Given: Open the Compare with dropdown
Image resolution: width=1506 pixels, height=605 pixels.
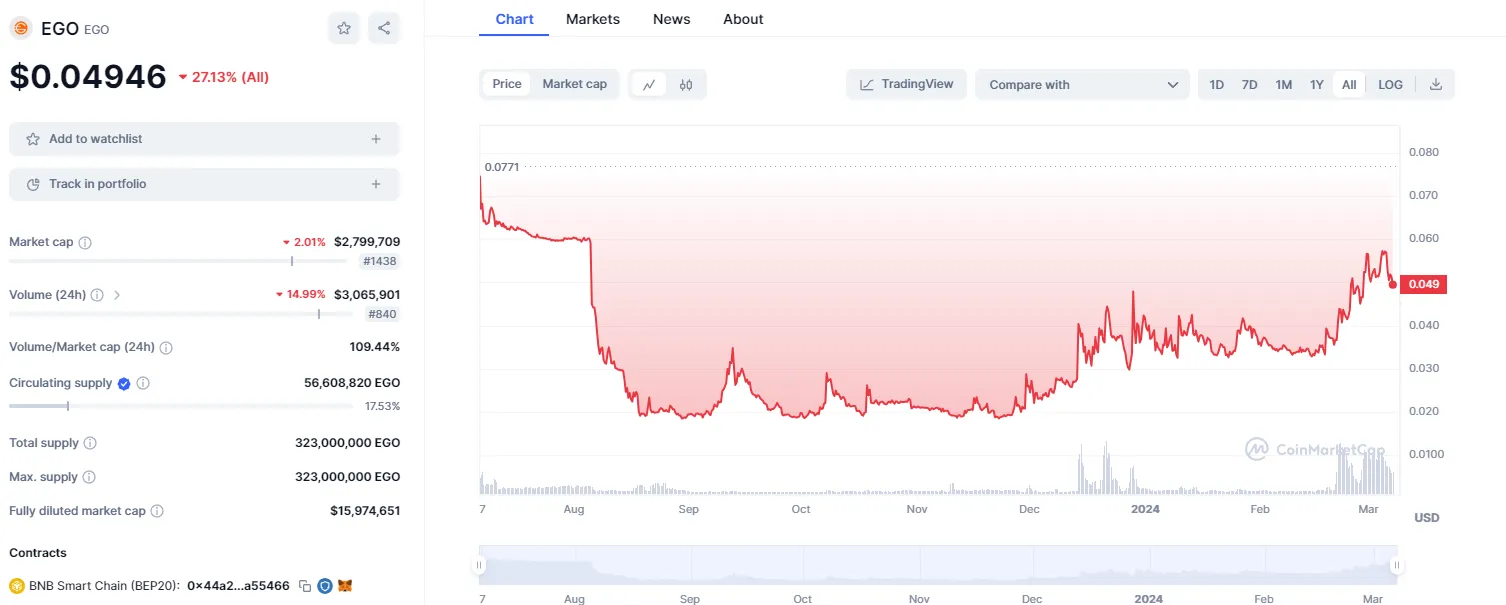Looking at the screenshot, I should pos(1083,85).
